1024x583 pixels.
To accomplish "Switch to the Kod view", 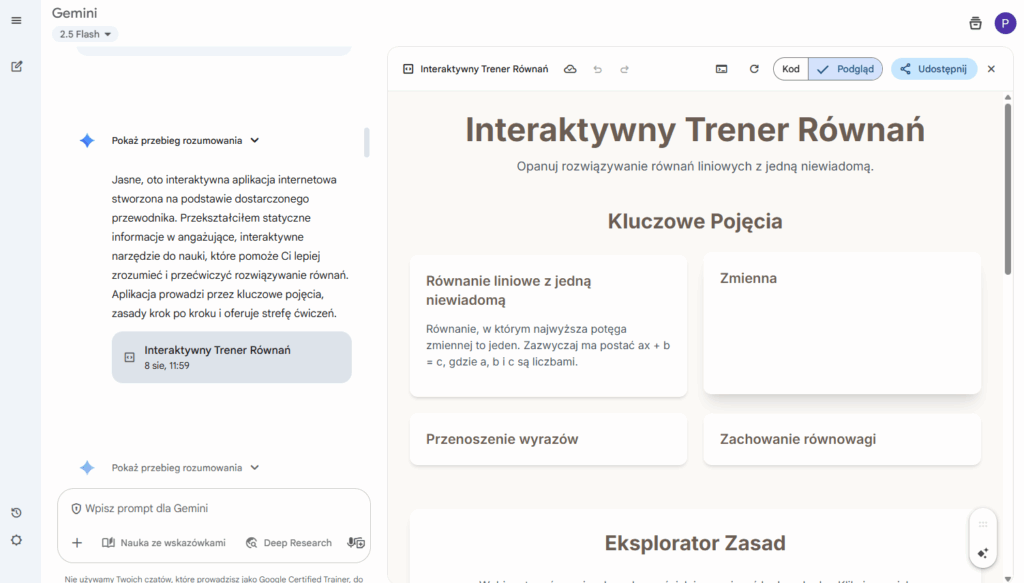I will pyautogui.click(x=790, y=69).
